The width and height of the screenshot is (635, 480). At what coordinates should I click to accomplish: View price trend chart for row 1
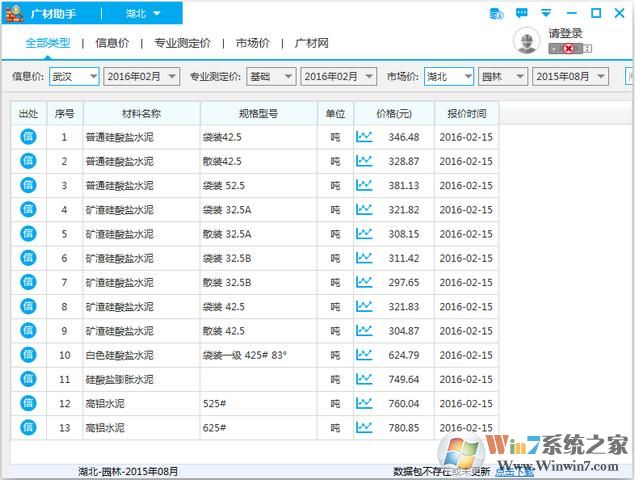click(364, 137)
